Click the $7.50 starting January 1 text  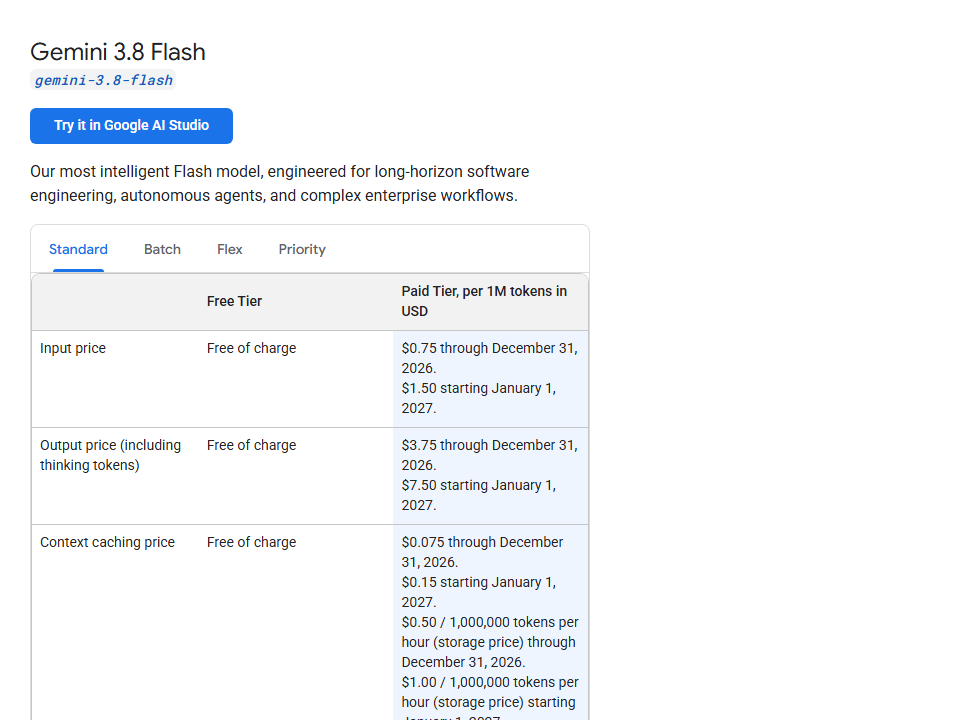click(479, 495)
